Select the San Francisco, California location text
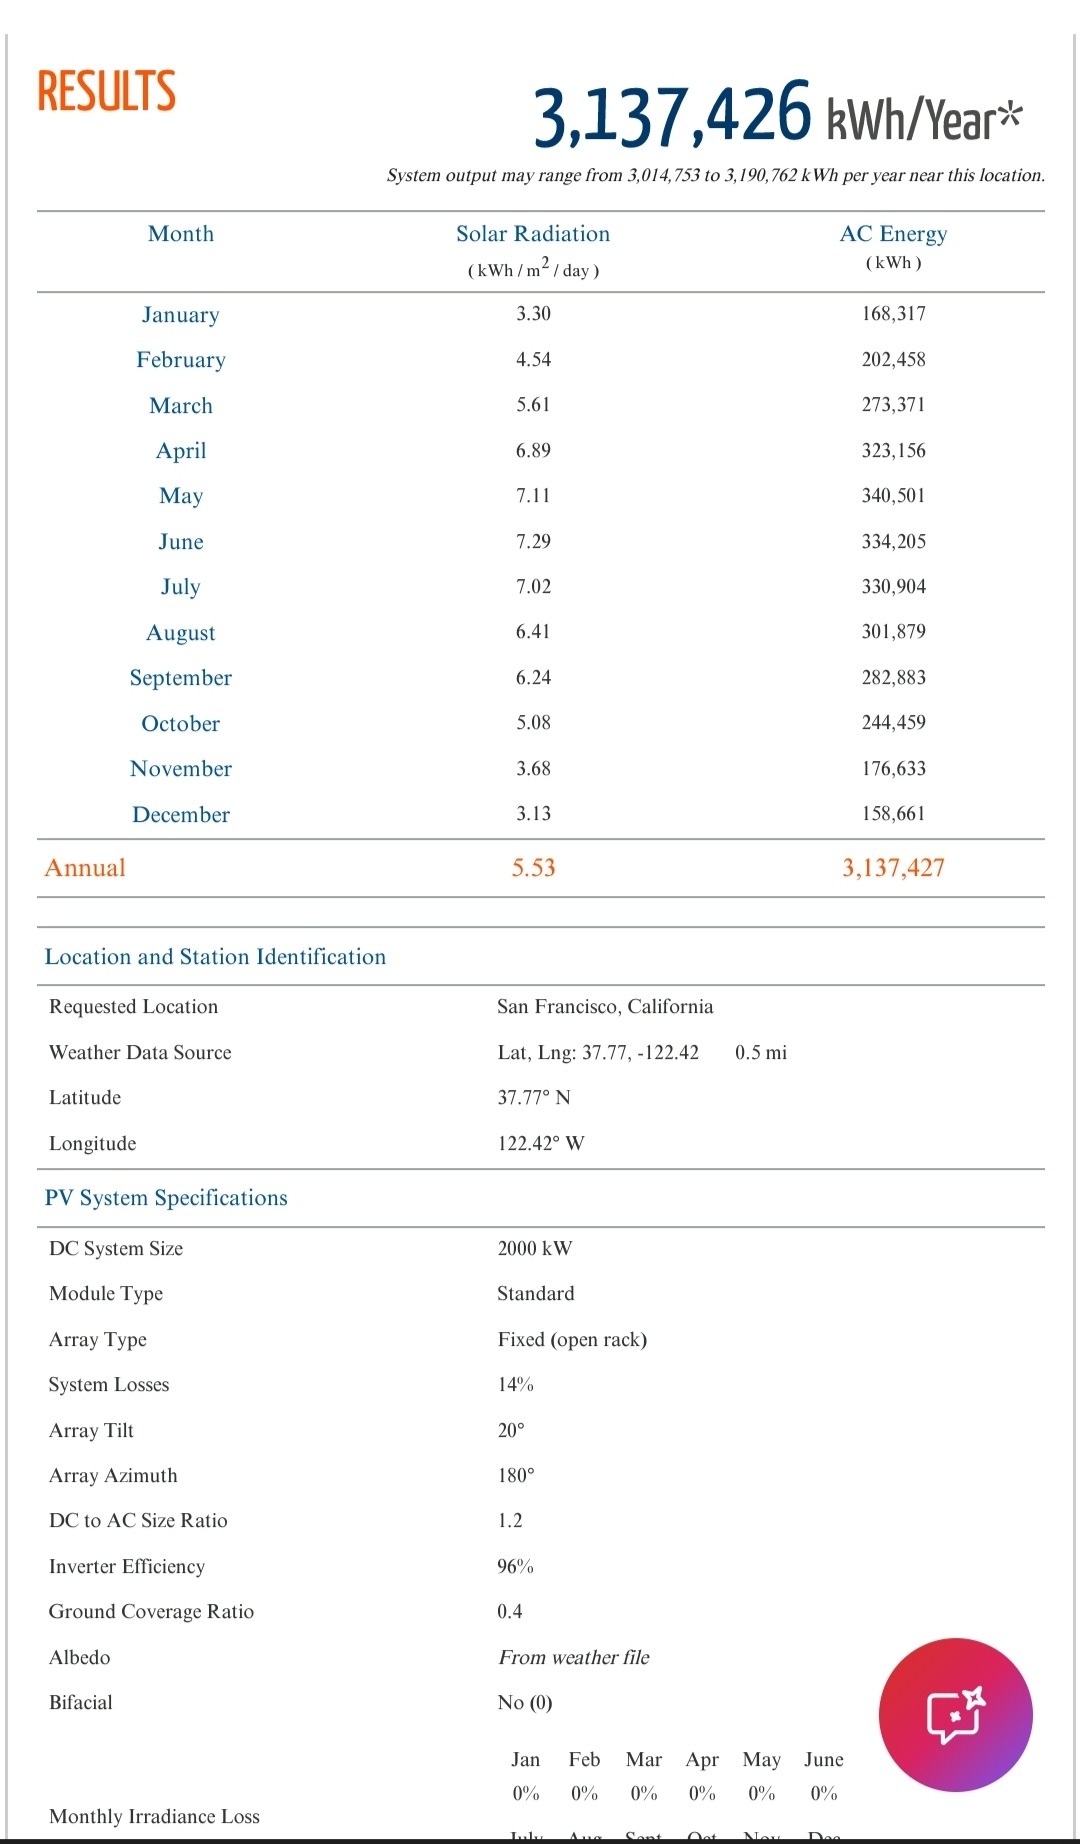1080x1844 pixels. (x=605, y=1007)
